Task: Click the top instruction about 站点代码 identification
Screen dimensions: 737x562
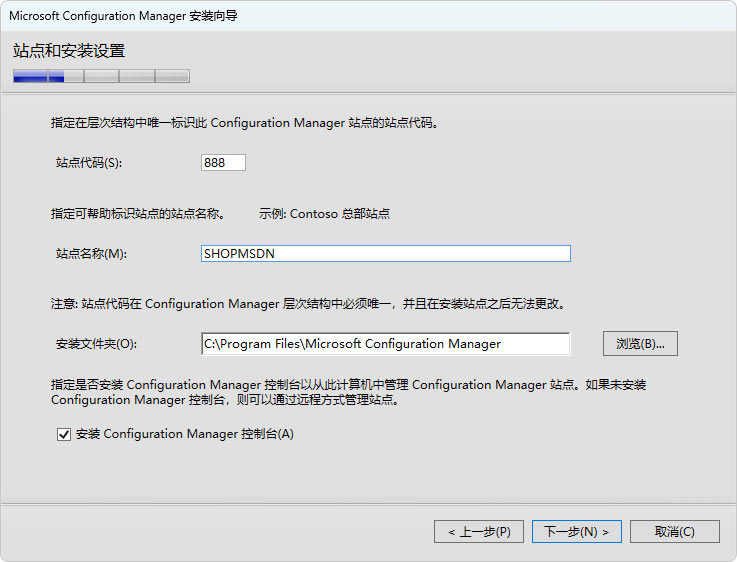Action: pos(245,123)
